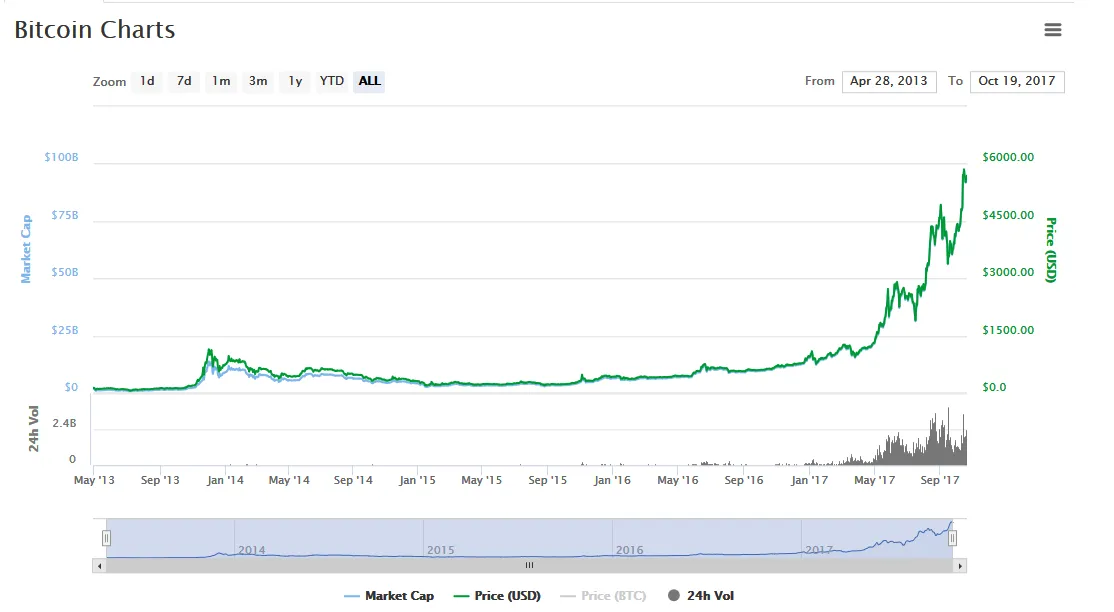1114x612 pixels.
Task: Click the 2017 label in navigator
Action: pos(818,550)
